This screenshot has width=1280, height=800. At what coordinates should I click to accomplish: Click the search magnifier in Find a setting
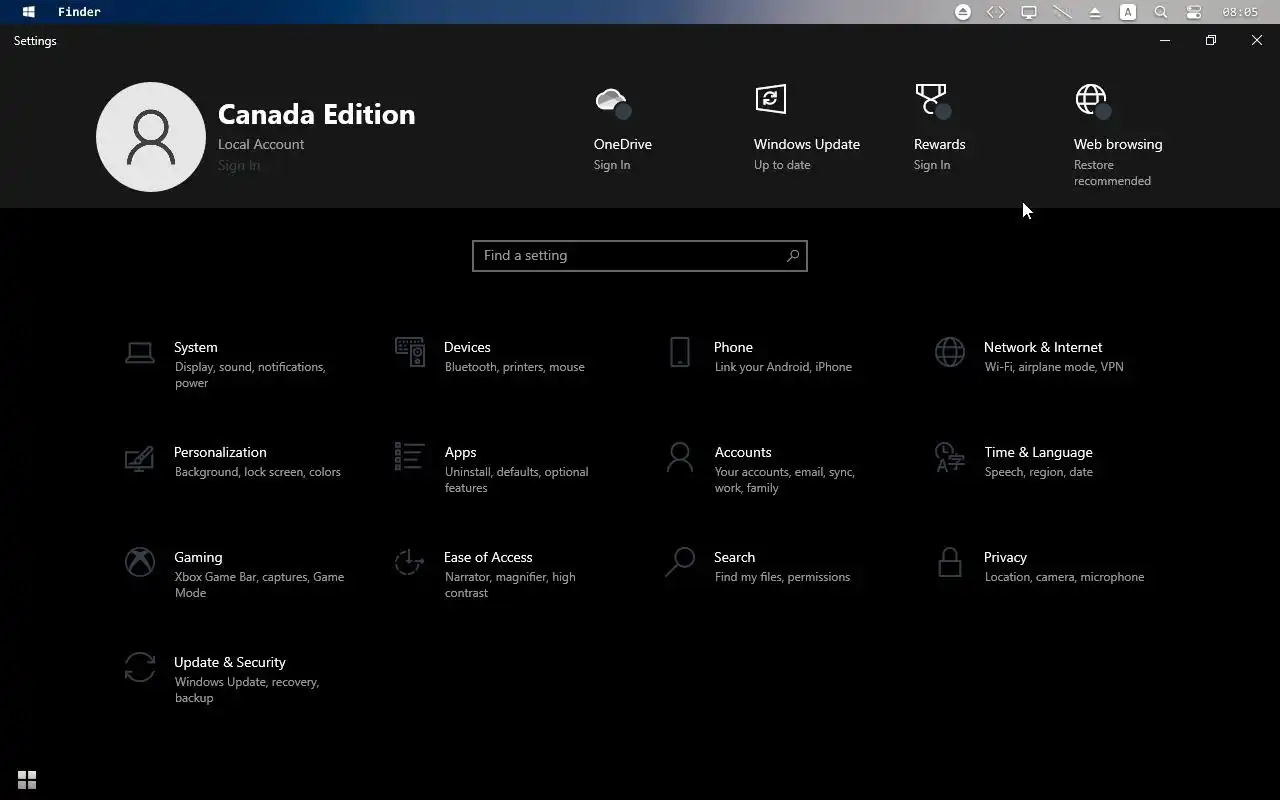pyautogui.click(x=793, y=256)
